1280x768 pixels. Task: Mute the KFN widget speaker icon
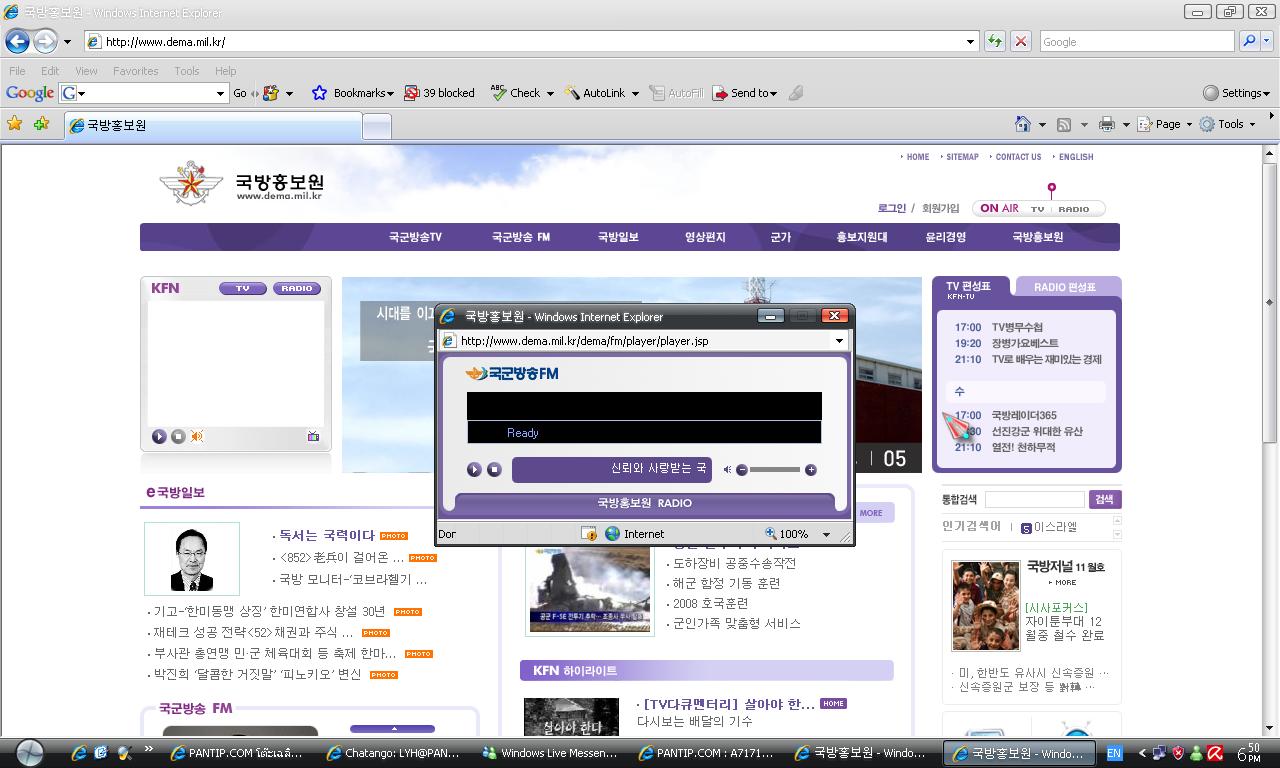point(197,436)
